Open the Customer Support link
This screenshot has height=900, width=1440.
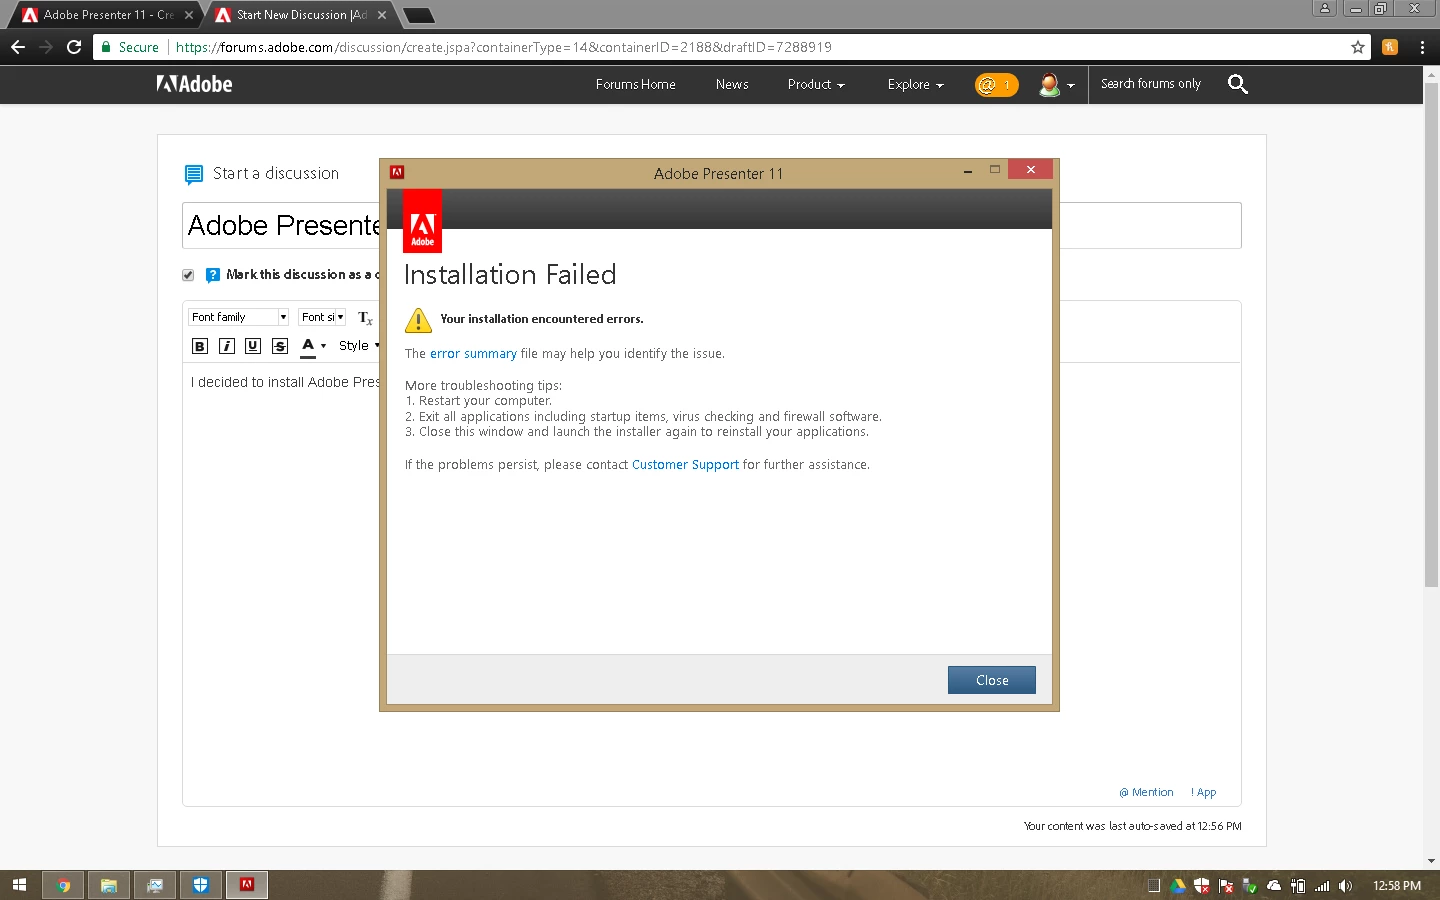[x=685, y=465]
